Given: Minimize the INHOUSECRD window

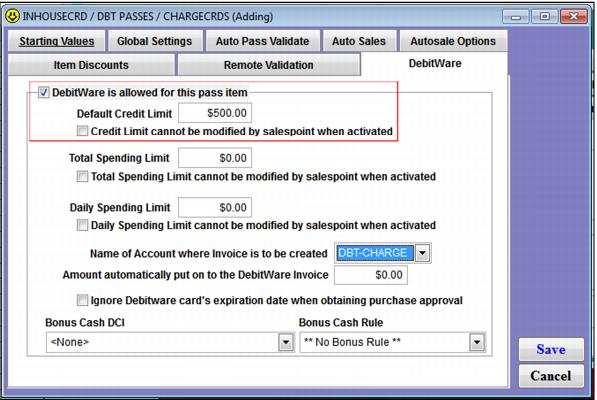Looking at the screenshot, I should 516,17.
